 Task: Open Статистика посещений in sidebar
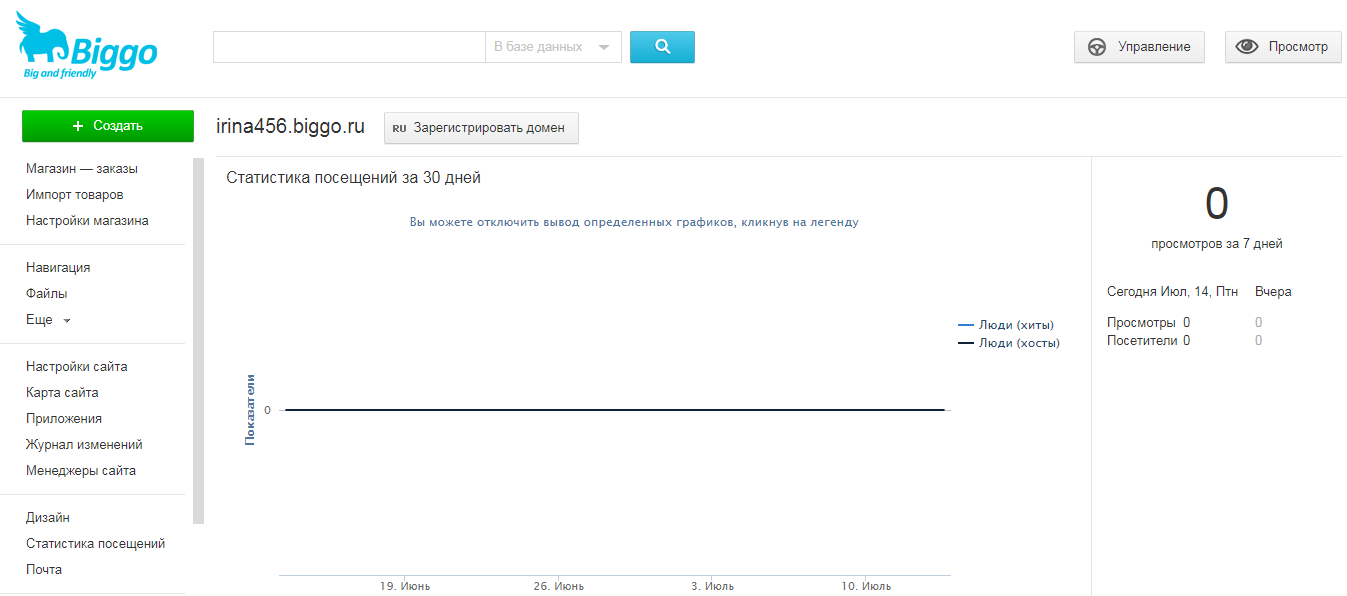[96, 544]
